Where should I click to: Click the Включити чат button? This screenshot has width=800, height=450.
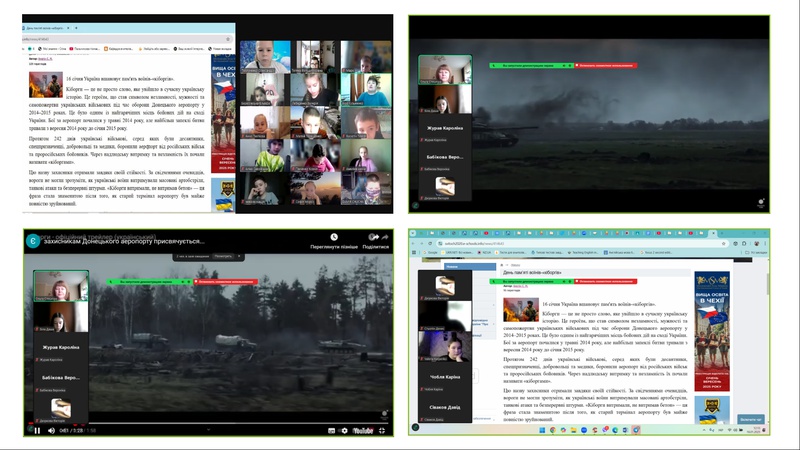tap(751, 419)
